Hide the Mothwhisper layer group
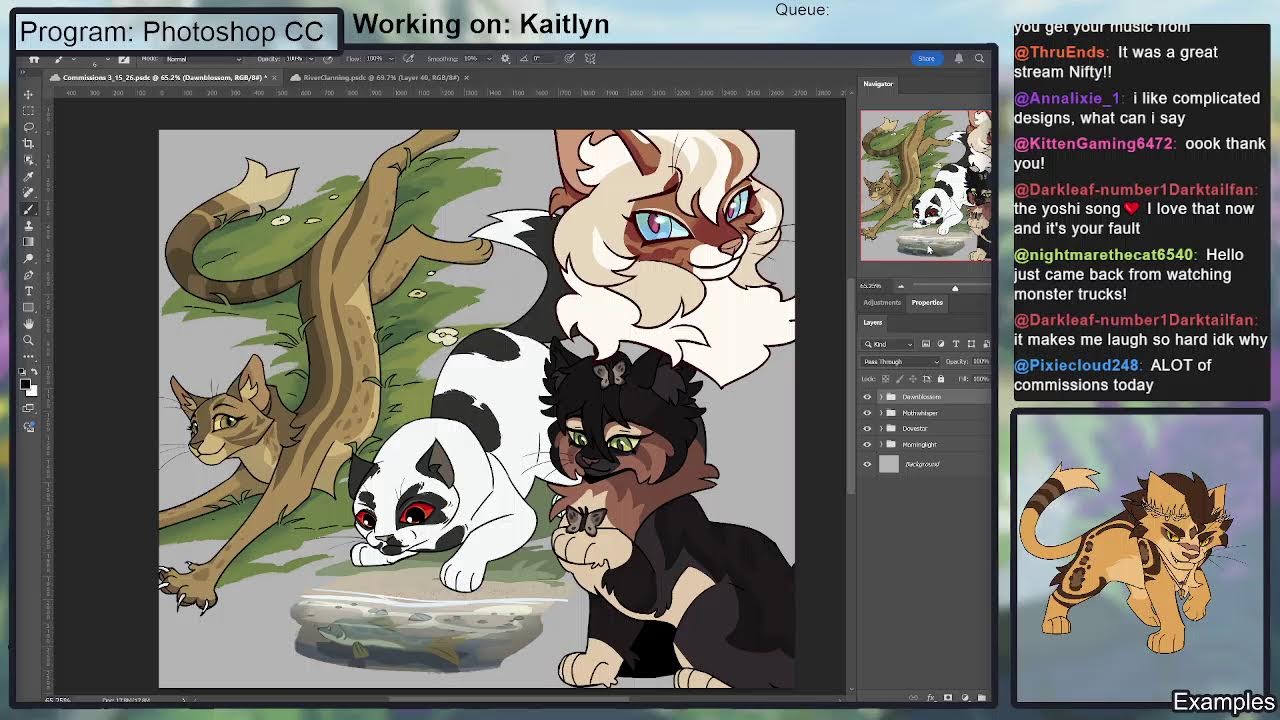 [867, 413]
